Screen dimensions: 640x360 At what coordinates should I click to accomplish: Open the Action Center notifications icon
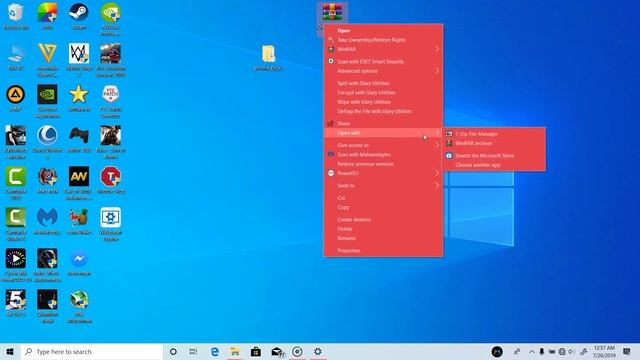click(627, 351)
